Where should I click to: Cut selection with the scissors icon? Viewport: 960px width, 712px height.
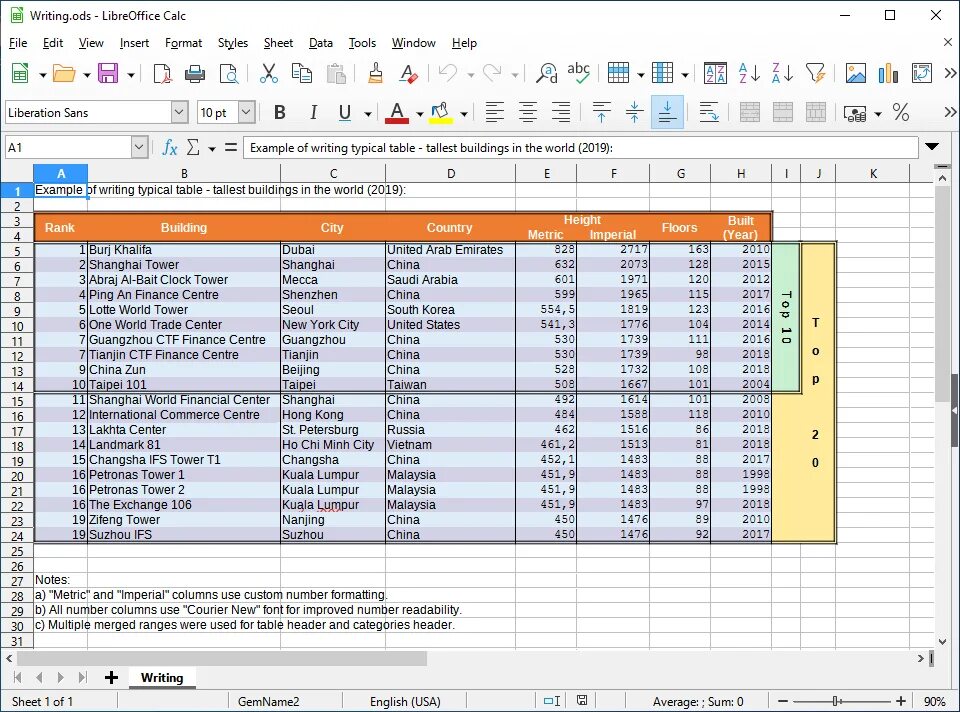[269, 74]
